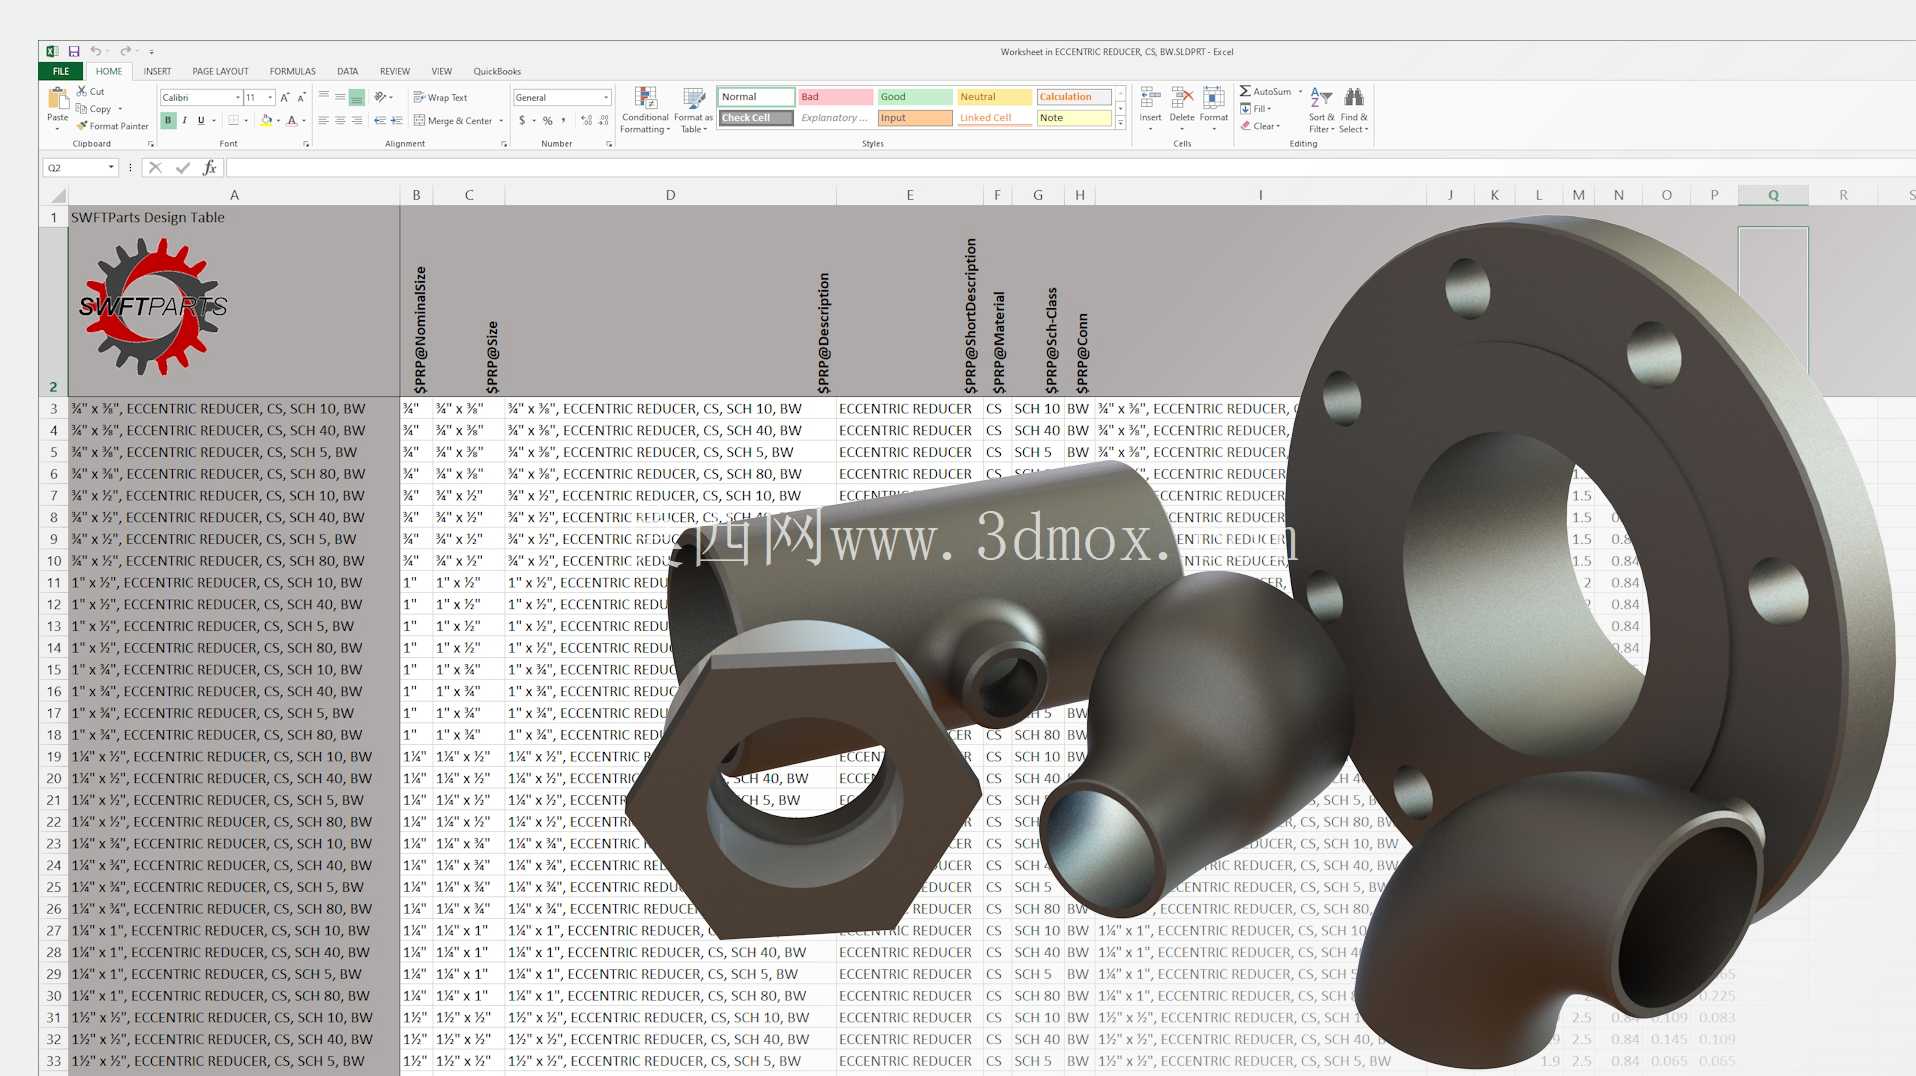1916x1076 pixels.
Task: Switch to the PAGE LAYOUT tab
Action: 220,71
